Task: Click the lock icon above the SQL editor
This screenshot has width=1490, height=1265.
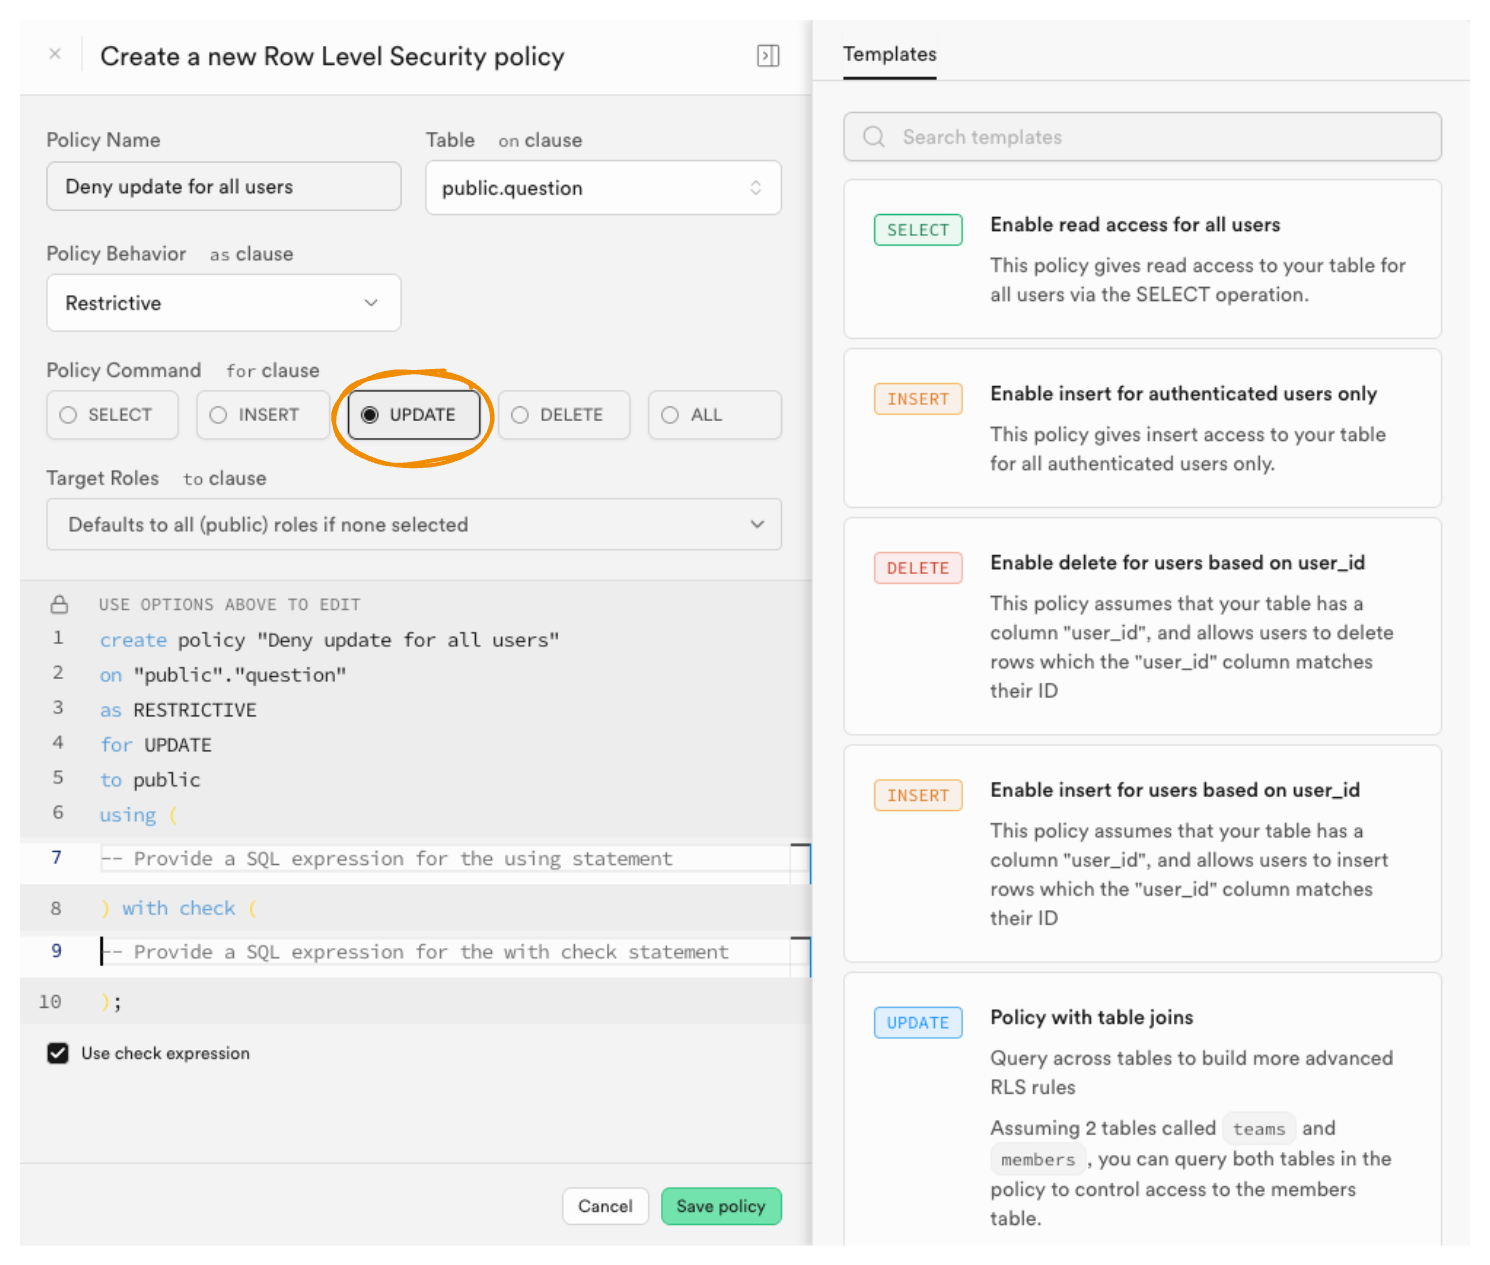Action: pos(60,604)
